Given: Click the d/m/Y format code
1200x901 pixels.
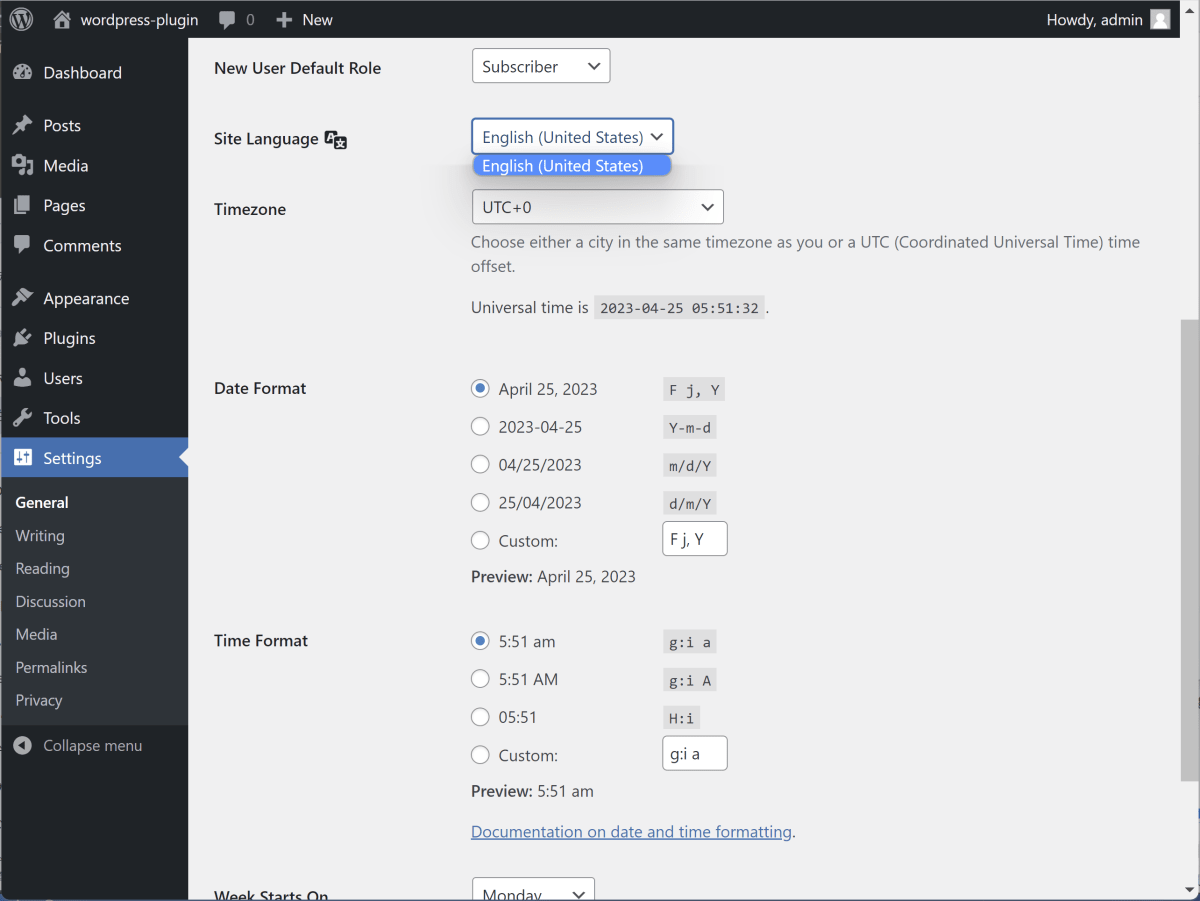Looking at the screenshot, I should [x=690, y=504].
